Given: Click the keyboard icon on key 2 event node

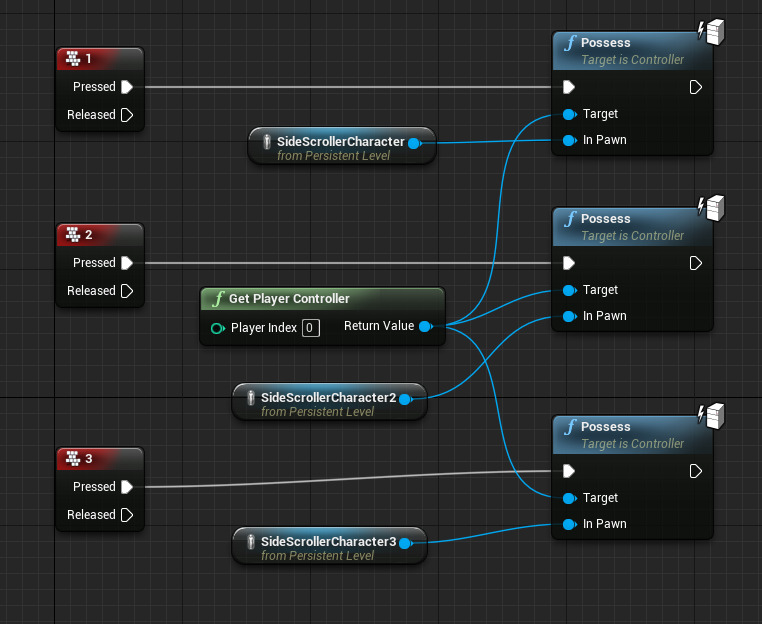Looking at the screenshot, I should click(x=73, y=234).
